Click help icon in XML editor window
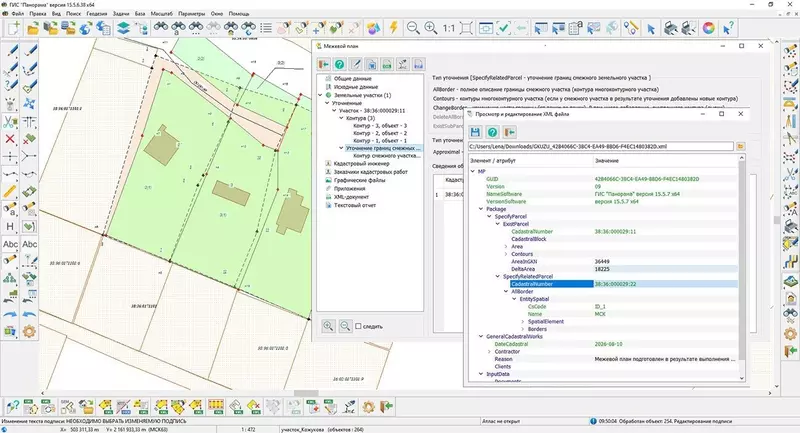Viewport: 800px width, 433px height. click(x=492, y=133)
